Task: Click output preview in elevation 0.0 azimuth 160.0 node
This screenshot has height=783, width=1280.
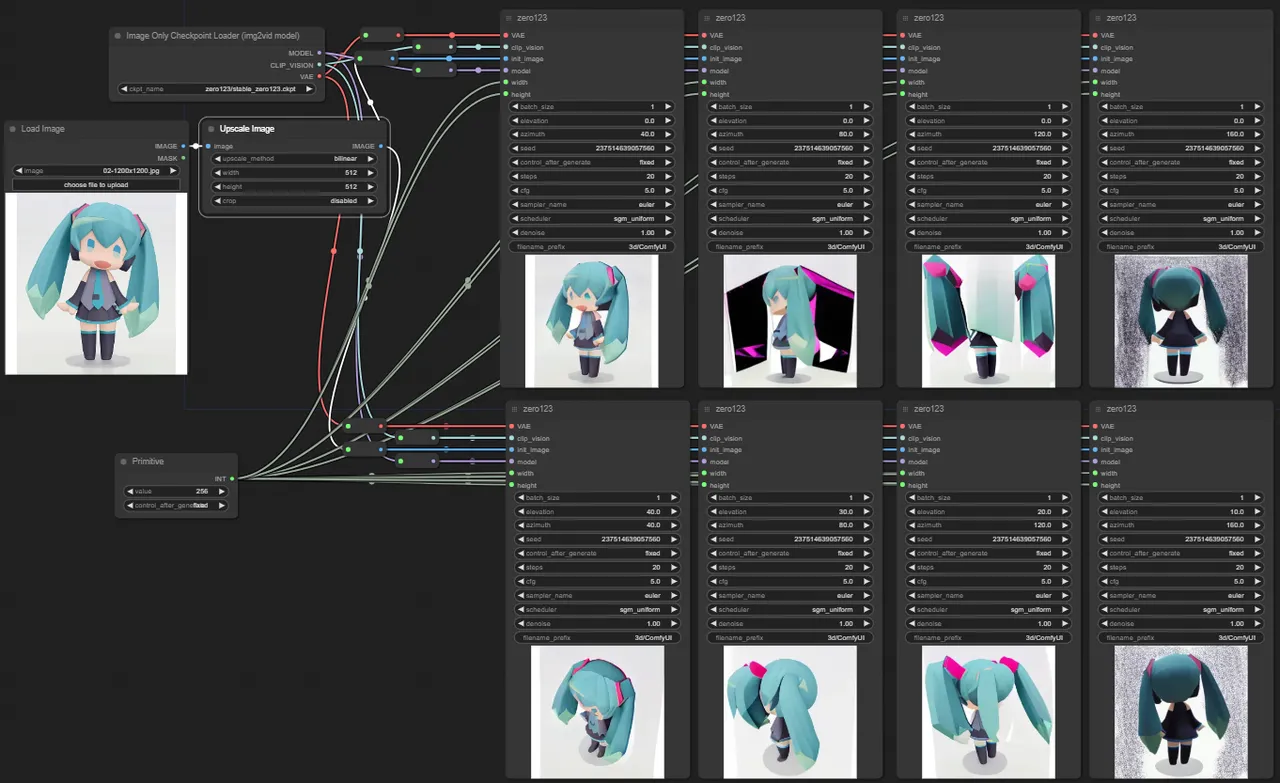Action: click(x=1180, y=321)
